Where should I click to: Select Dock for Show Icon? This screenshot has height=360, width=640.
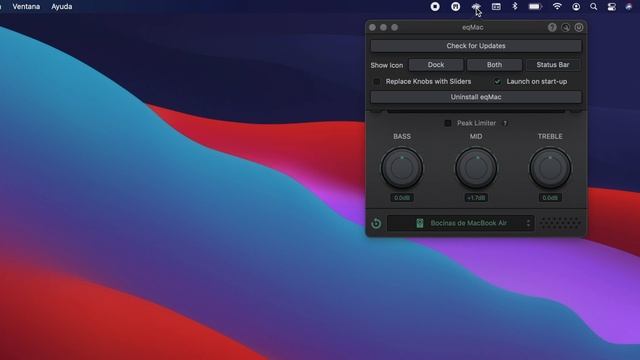[x=436, y=65]
